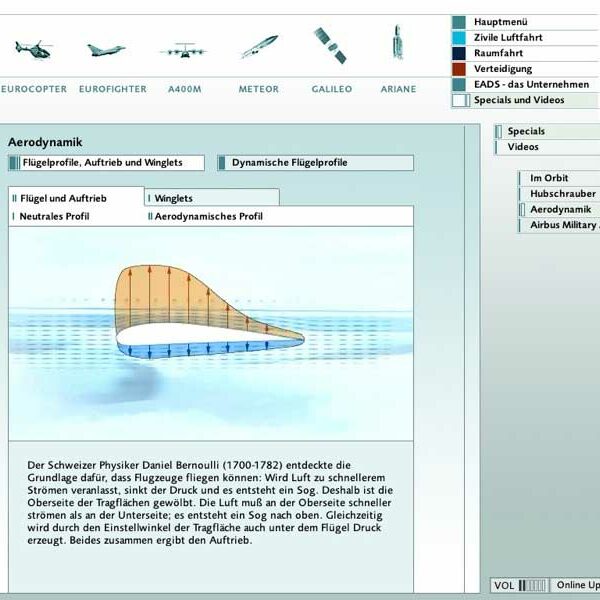Select the Galileo satellite icon
This screenshot has height=600, width=600.
331,45
